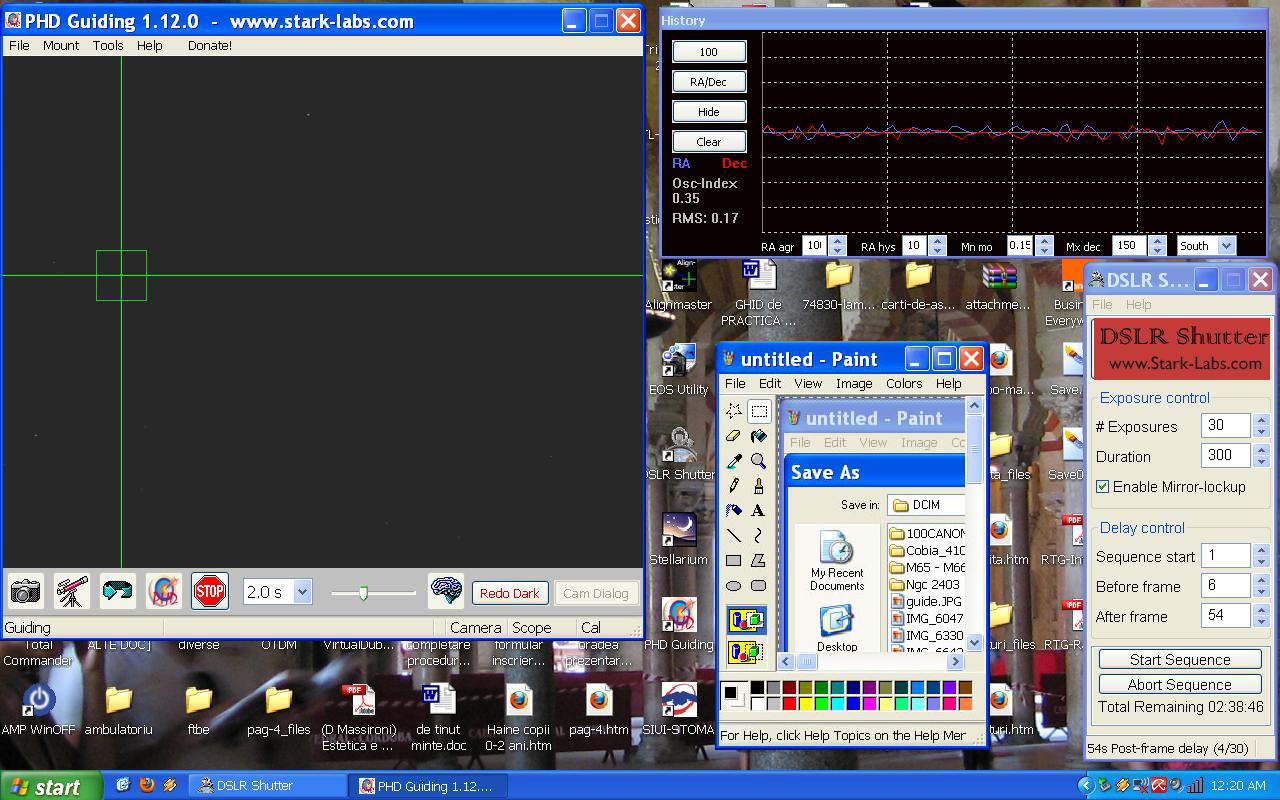Switch to PHD Guiding in the taskbar
1280x800 pixels.
(x=428, y=786)
